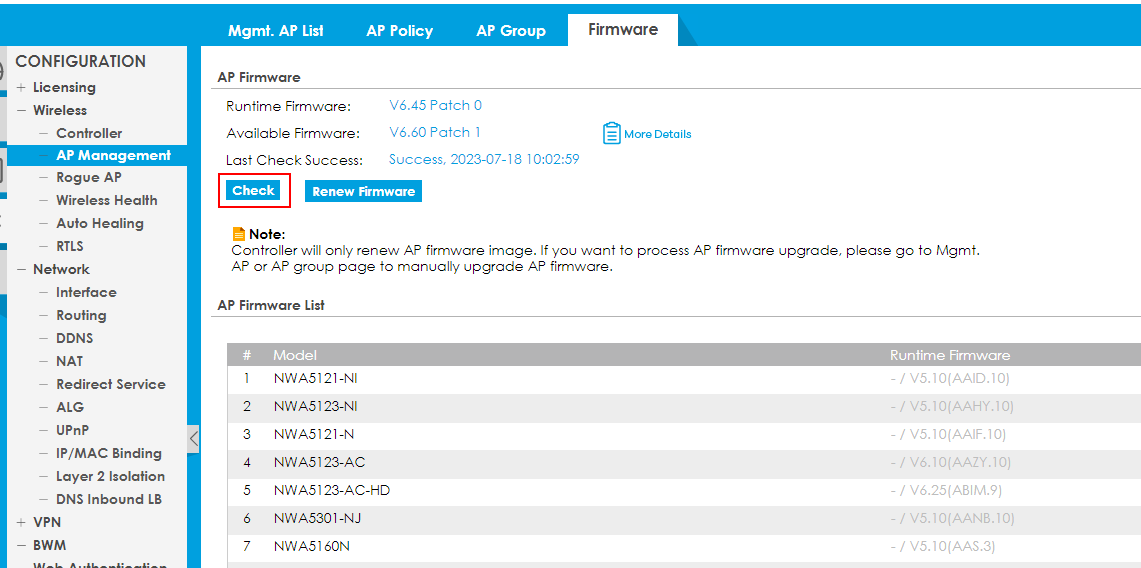1141x568 pixels.
Task: Collapse the Wireless menu section
Action: click(x=21, y=111)
